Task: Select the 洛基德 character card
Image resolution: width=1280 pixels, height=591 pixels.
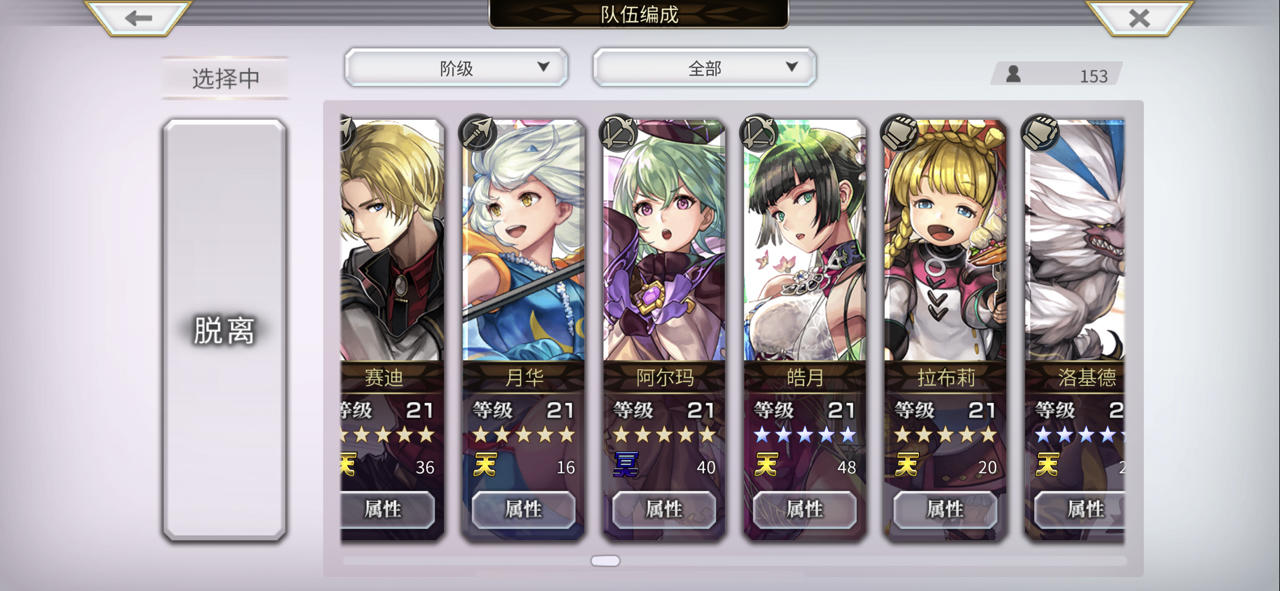Action: pos(1075,330)
